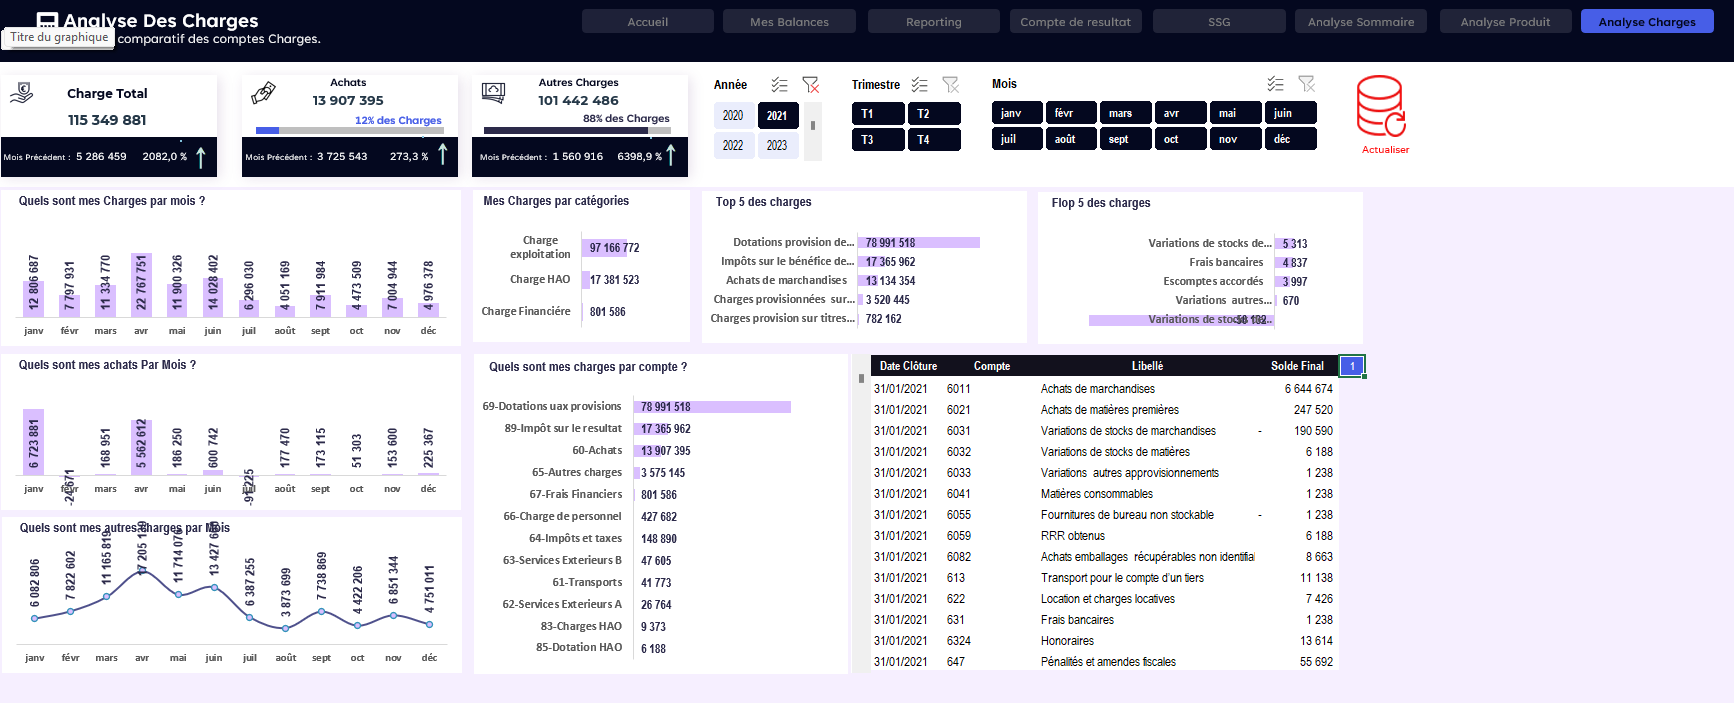
Task: Toggle month févr in Mois slicer
Action: point(1071,113)
